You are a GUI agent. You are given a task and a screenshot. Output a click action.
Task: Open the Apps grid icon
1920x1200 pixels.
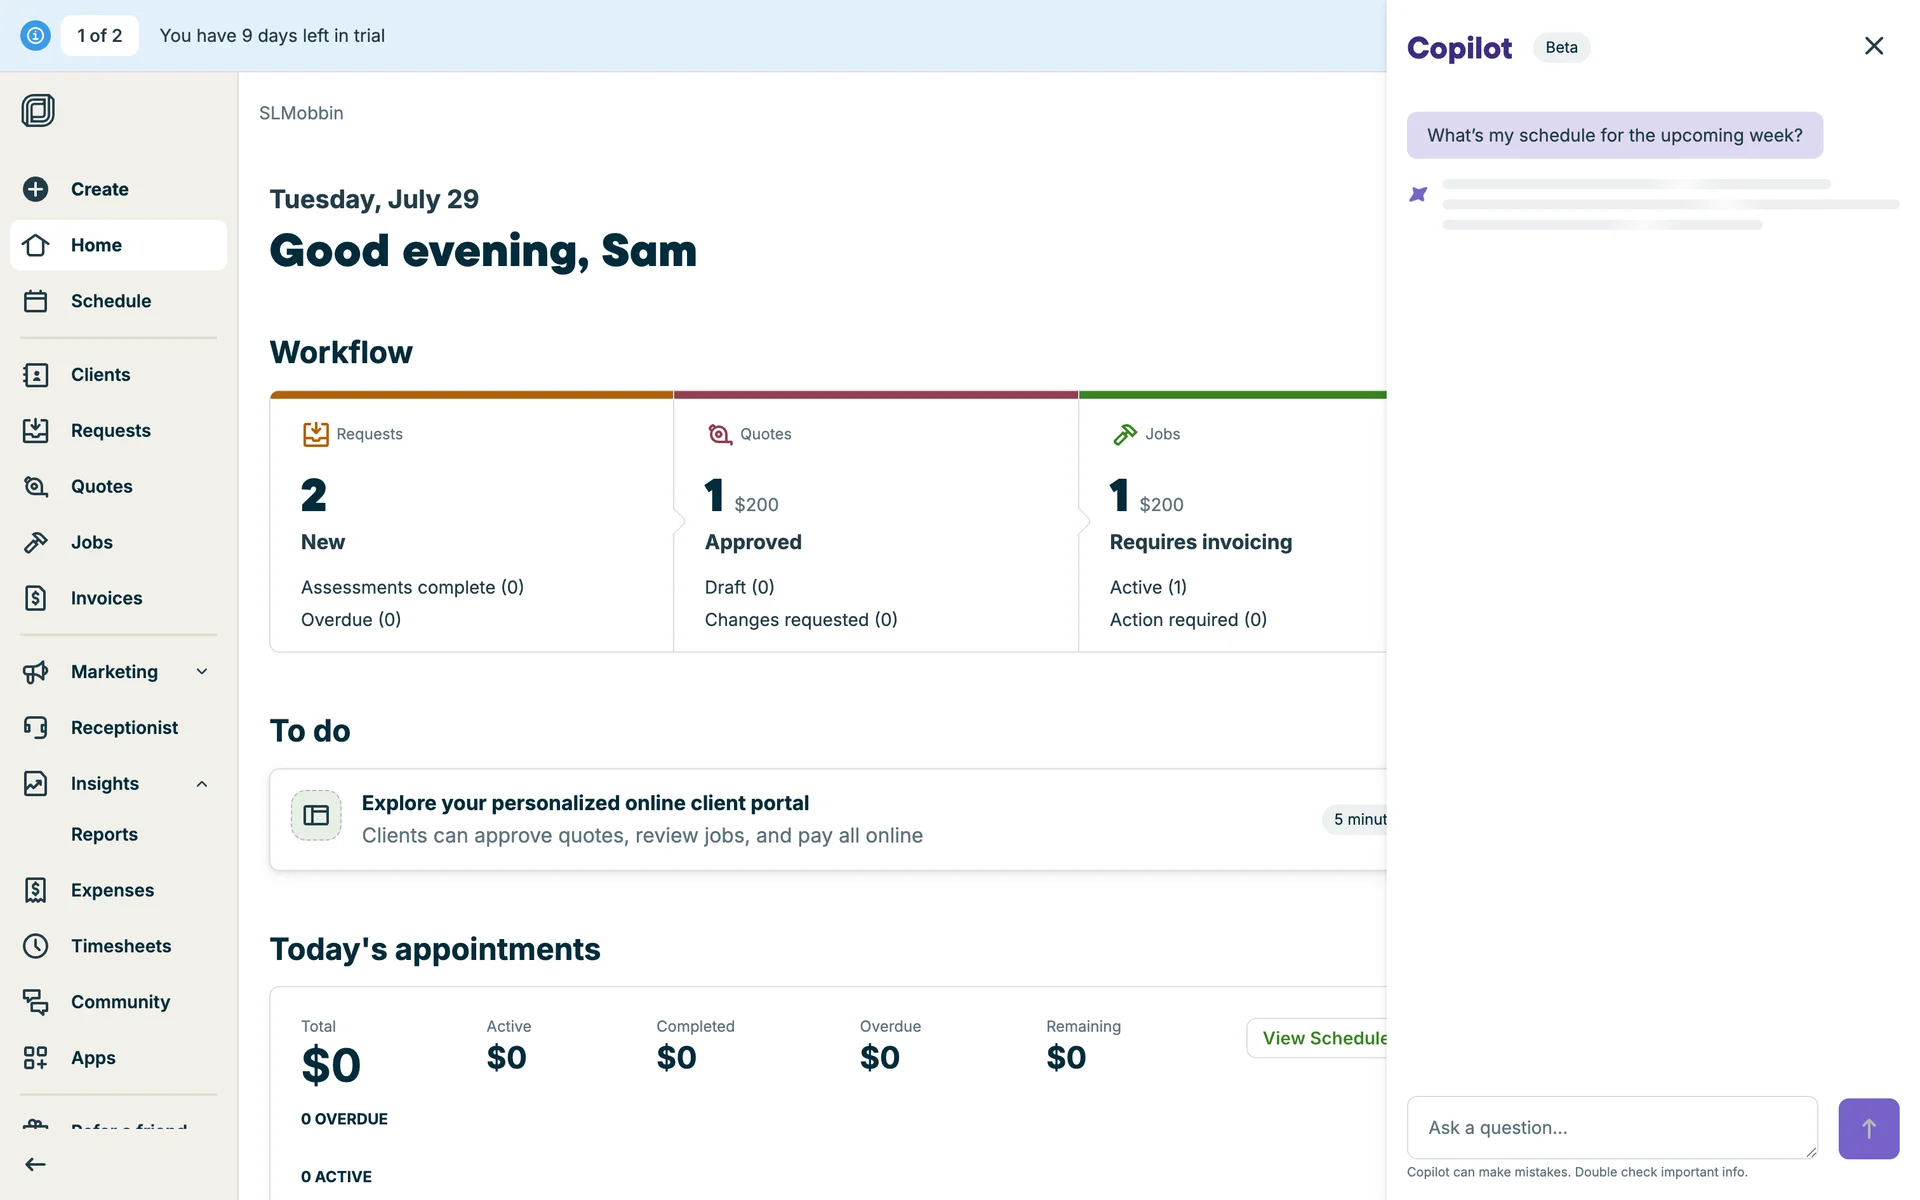[x=36, y=1058]
